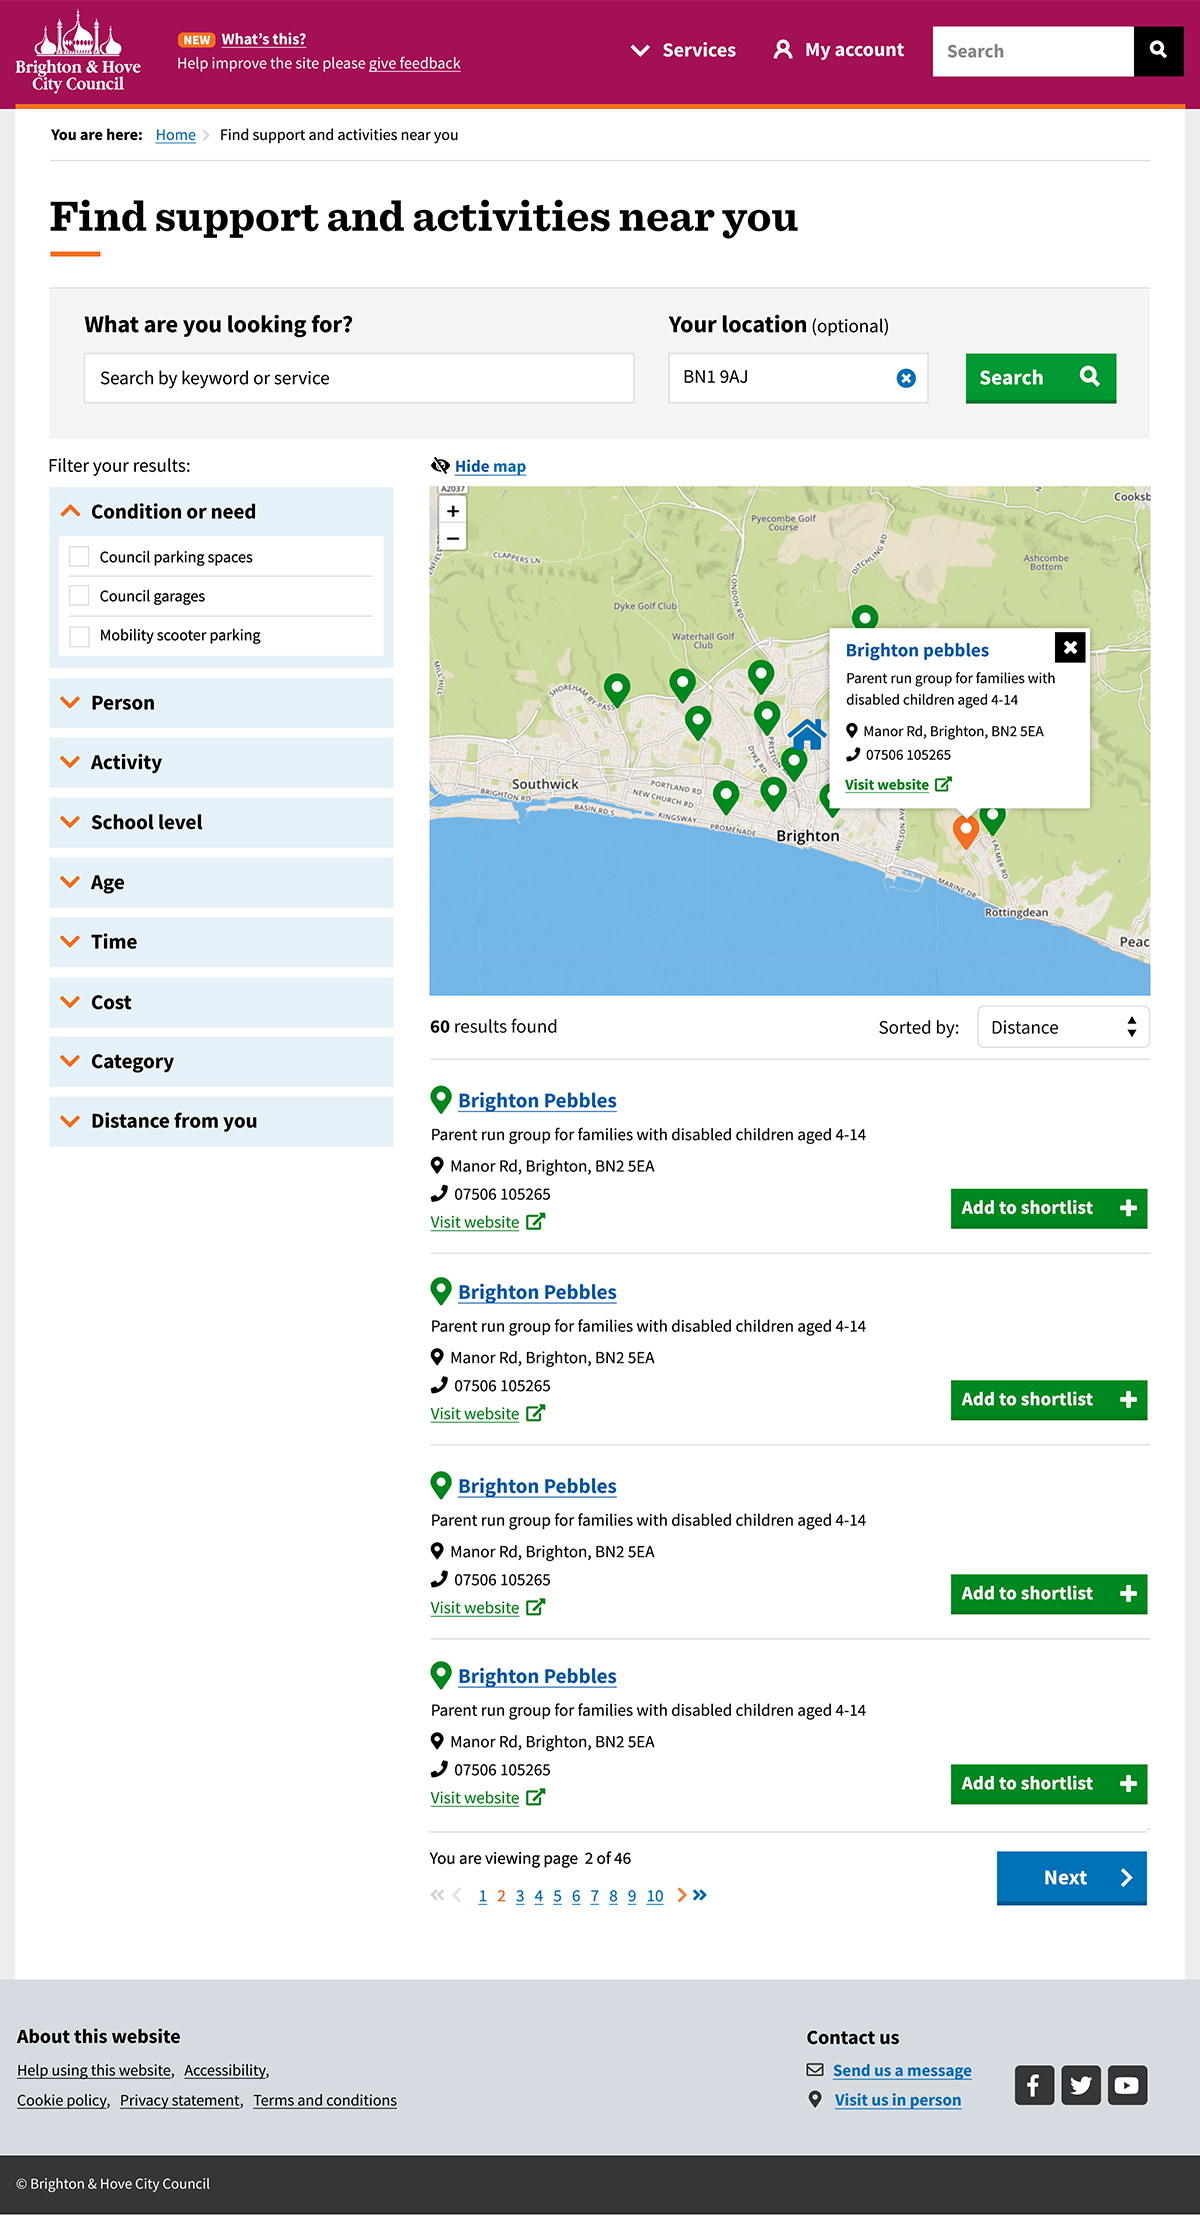The width and height of the screenshot is (1200, 2215).
Task: Tick the Council parking spaces checkbox
Action: 79,557
